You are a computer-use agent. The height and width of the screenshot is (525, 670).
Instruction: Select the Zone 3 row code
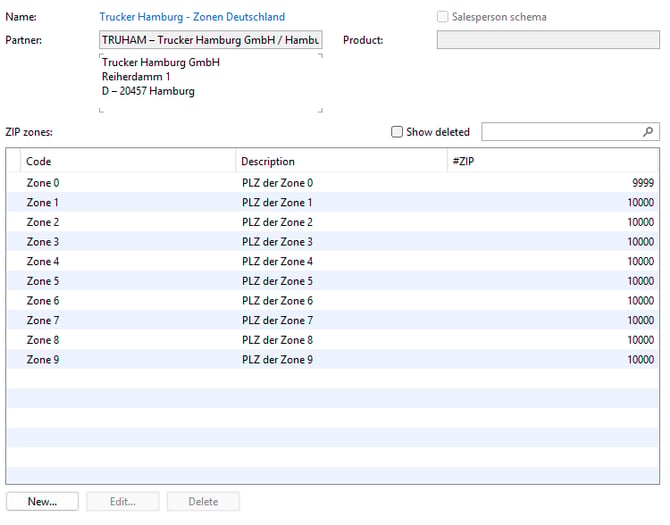(x=43, y=242)
